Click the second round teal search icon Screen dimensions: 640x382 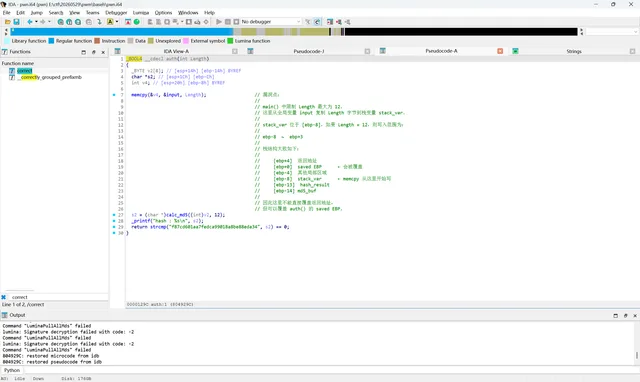click(x=69, y=22)
